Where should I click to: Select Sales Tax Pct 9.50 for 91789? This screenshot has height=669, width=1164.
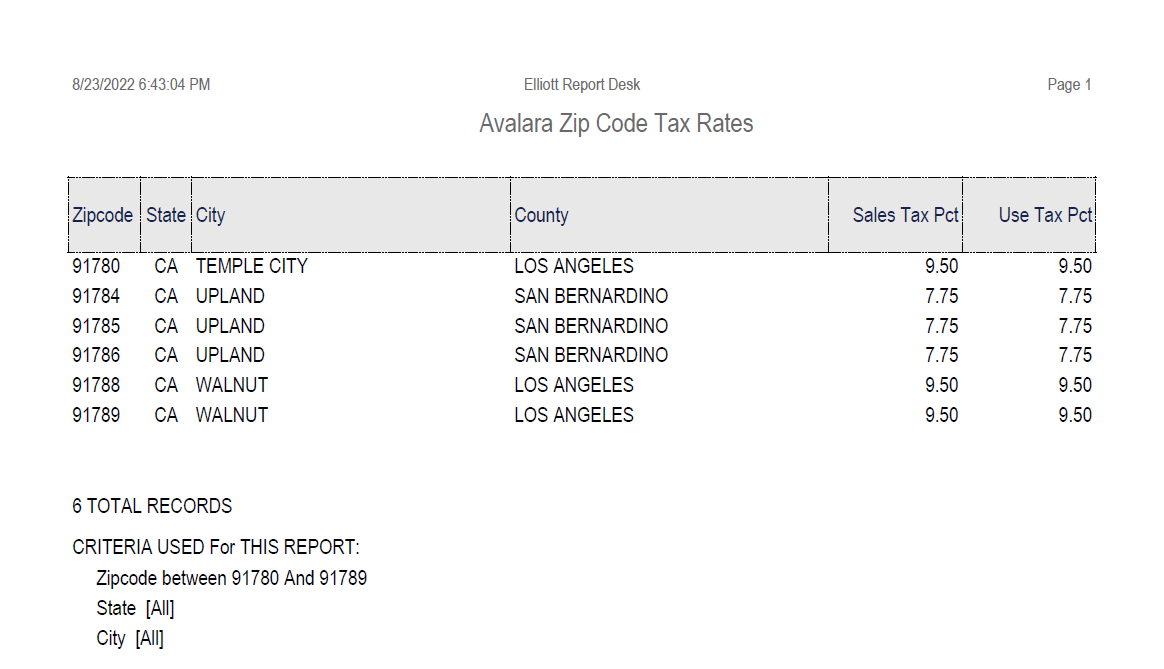(941, 415)
